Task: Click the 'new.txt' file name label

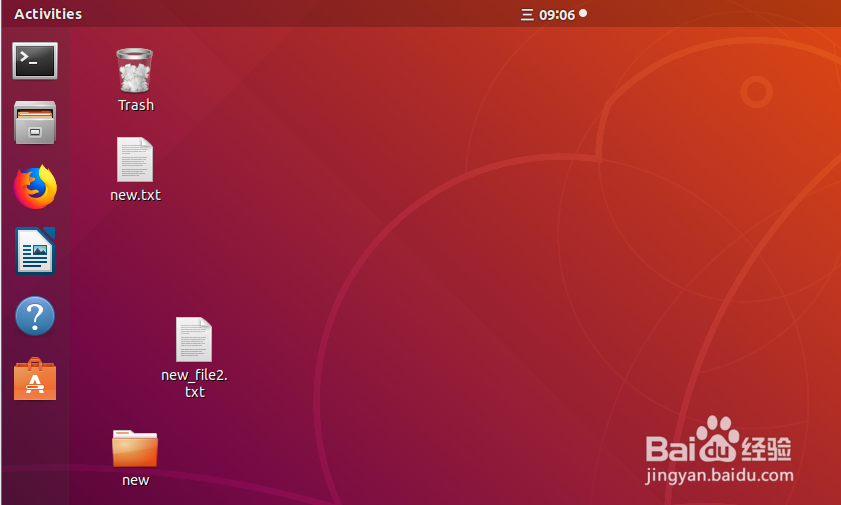Action: click(135, 195)
